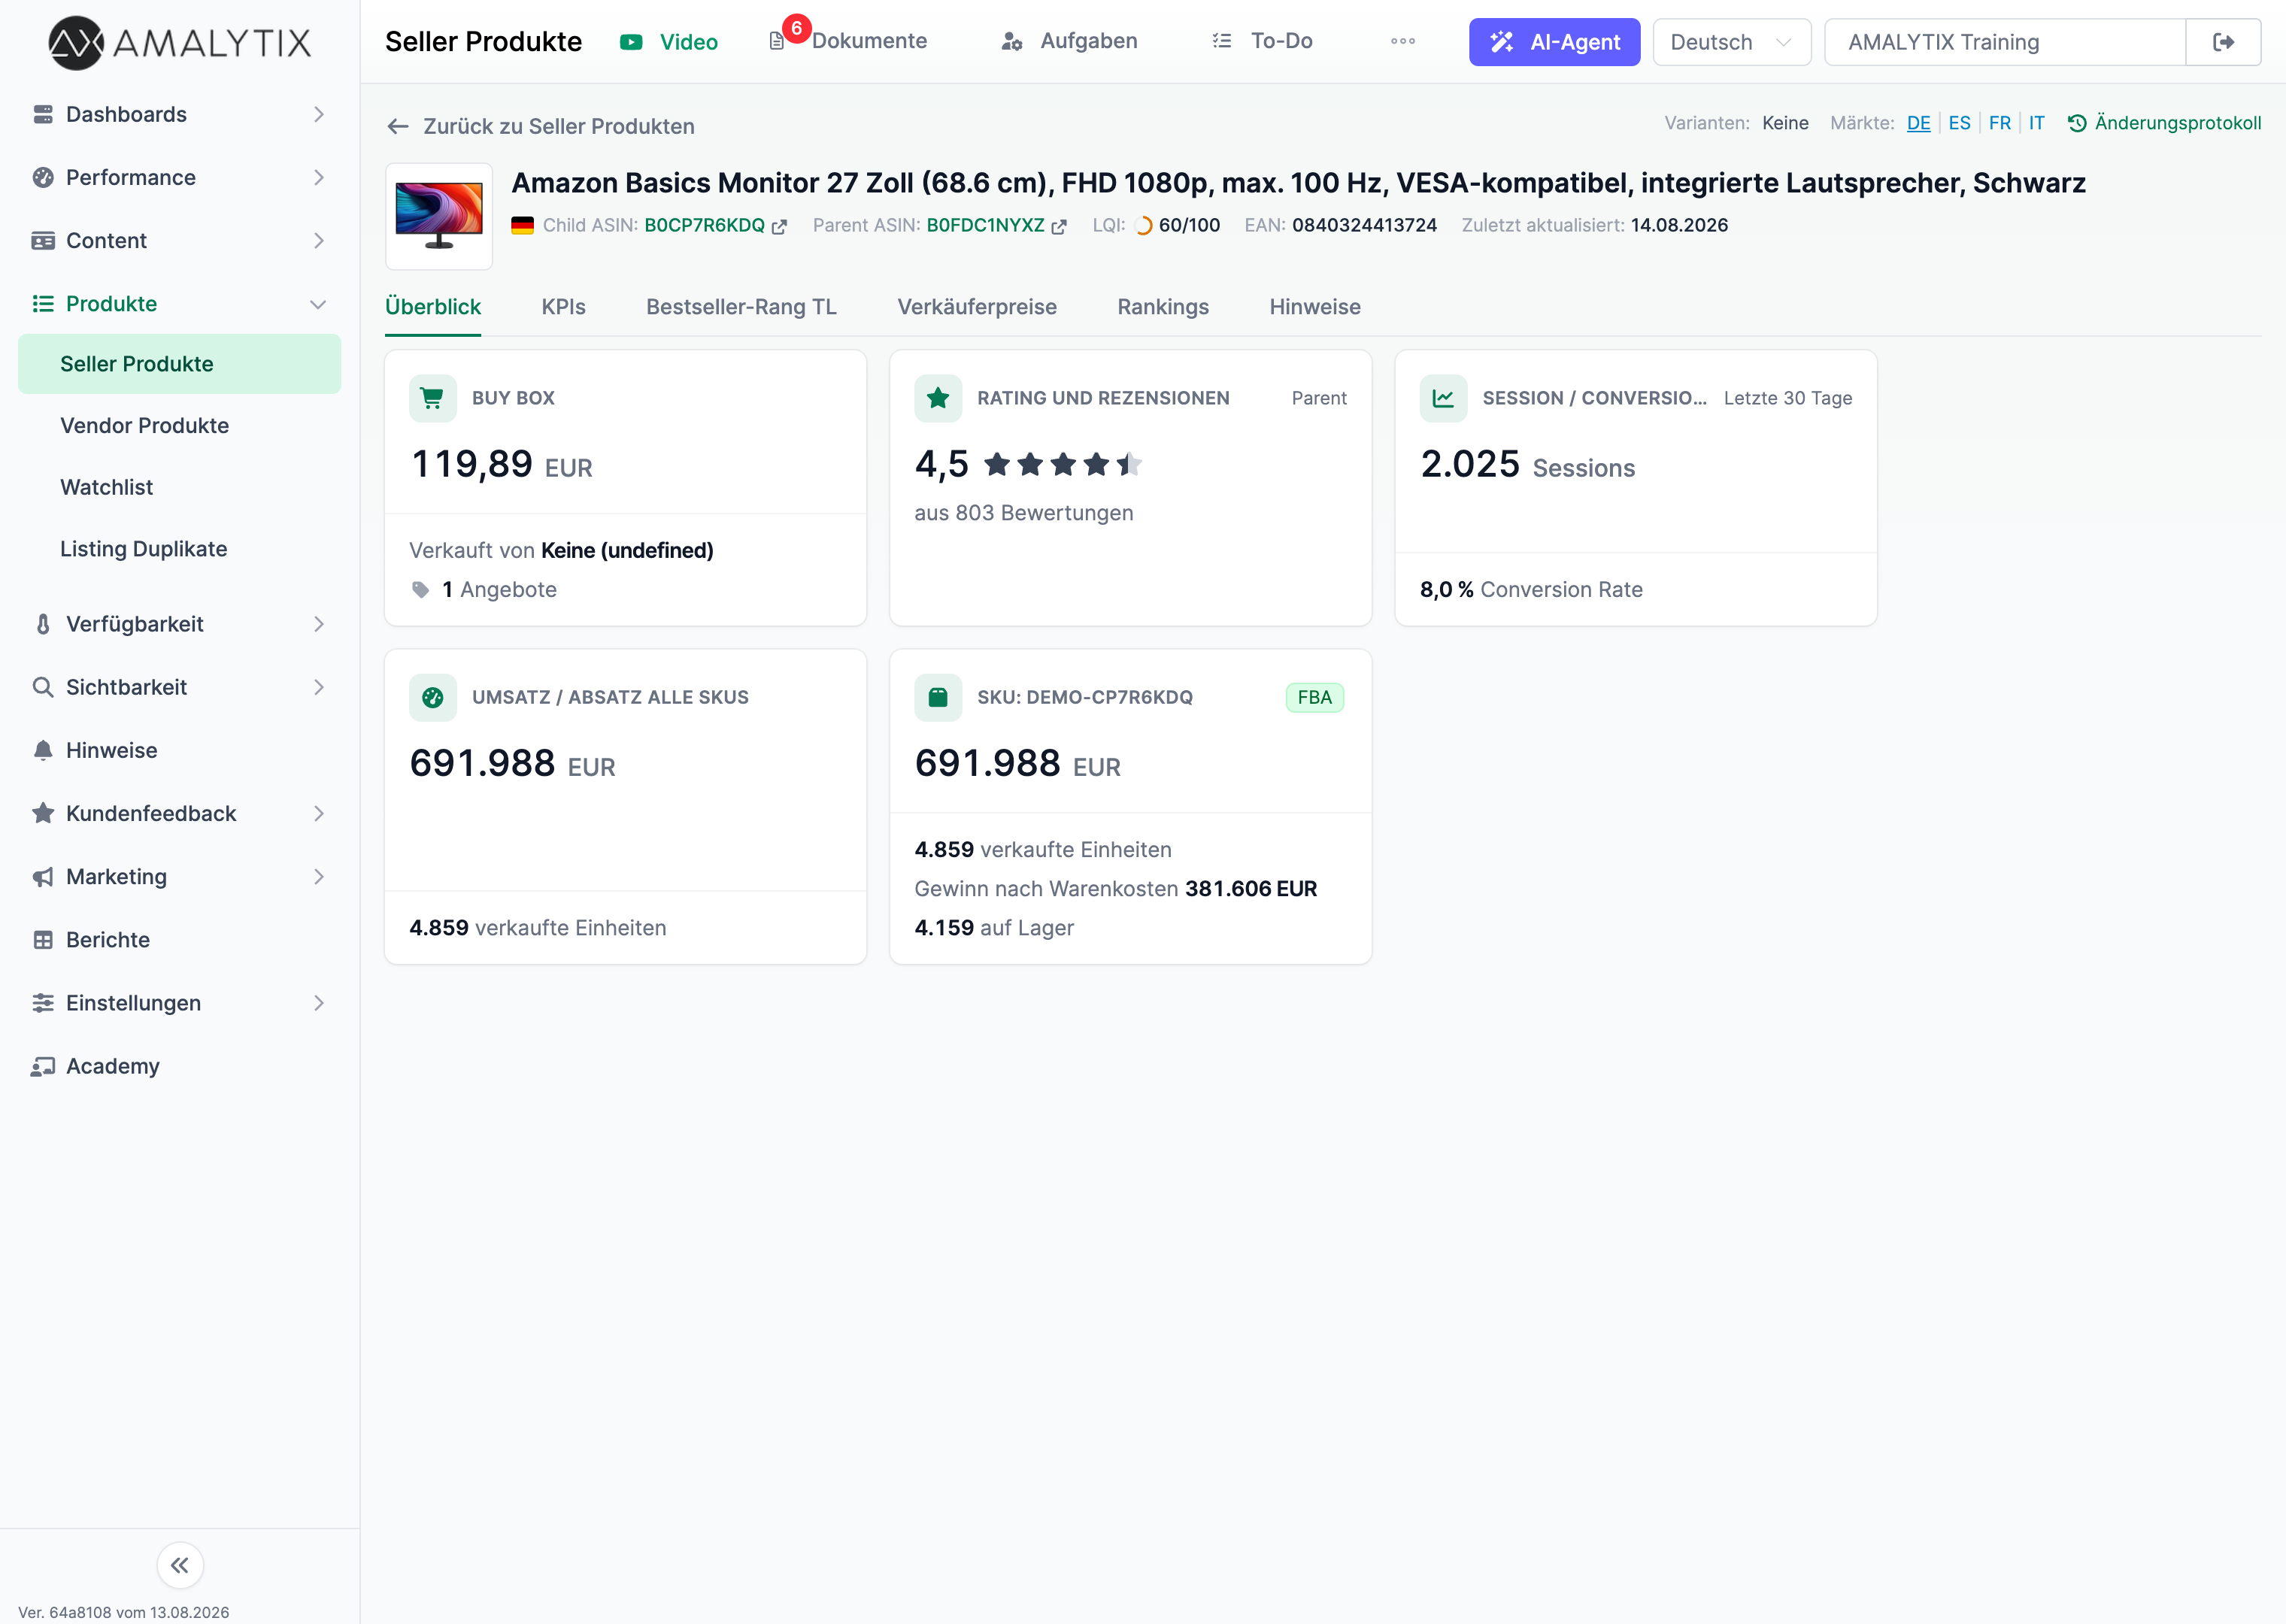2286x1624 pixels.
Task: Open the Rankings tab
Action: click(x=1163, y=307)
